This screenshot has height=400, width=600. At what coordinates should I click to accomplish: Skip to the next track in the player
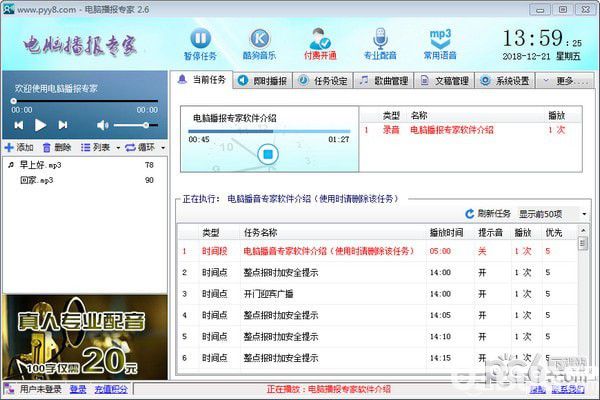63,125
